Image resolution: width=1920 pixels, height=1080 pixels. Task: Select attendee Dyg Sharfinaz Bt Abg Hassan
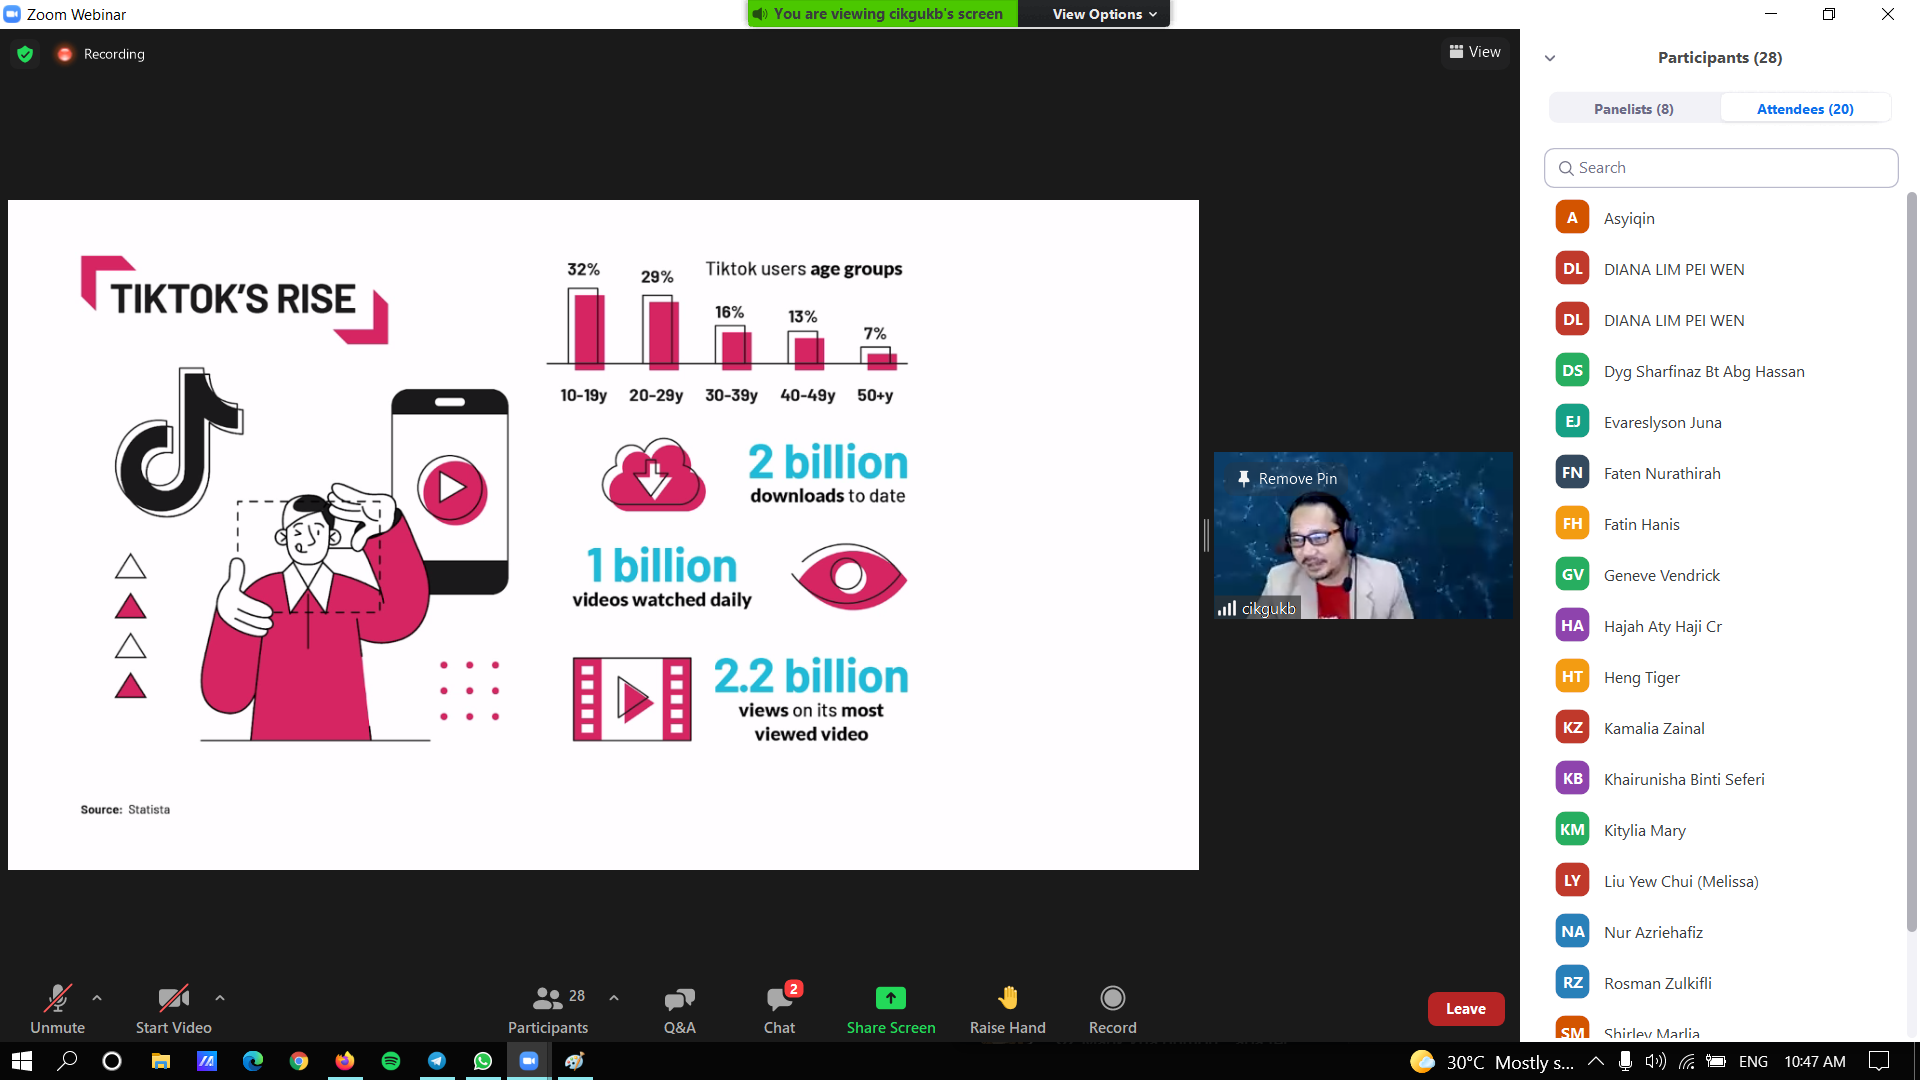(x=1720, y=371)
